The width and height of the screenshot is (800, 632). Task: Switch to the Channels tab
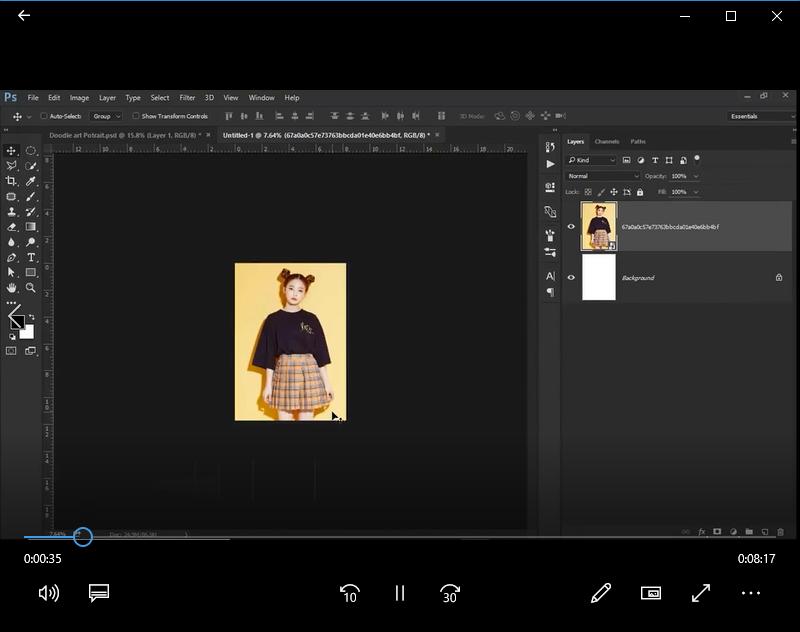point(607,142)
